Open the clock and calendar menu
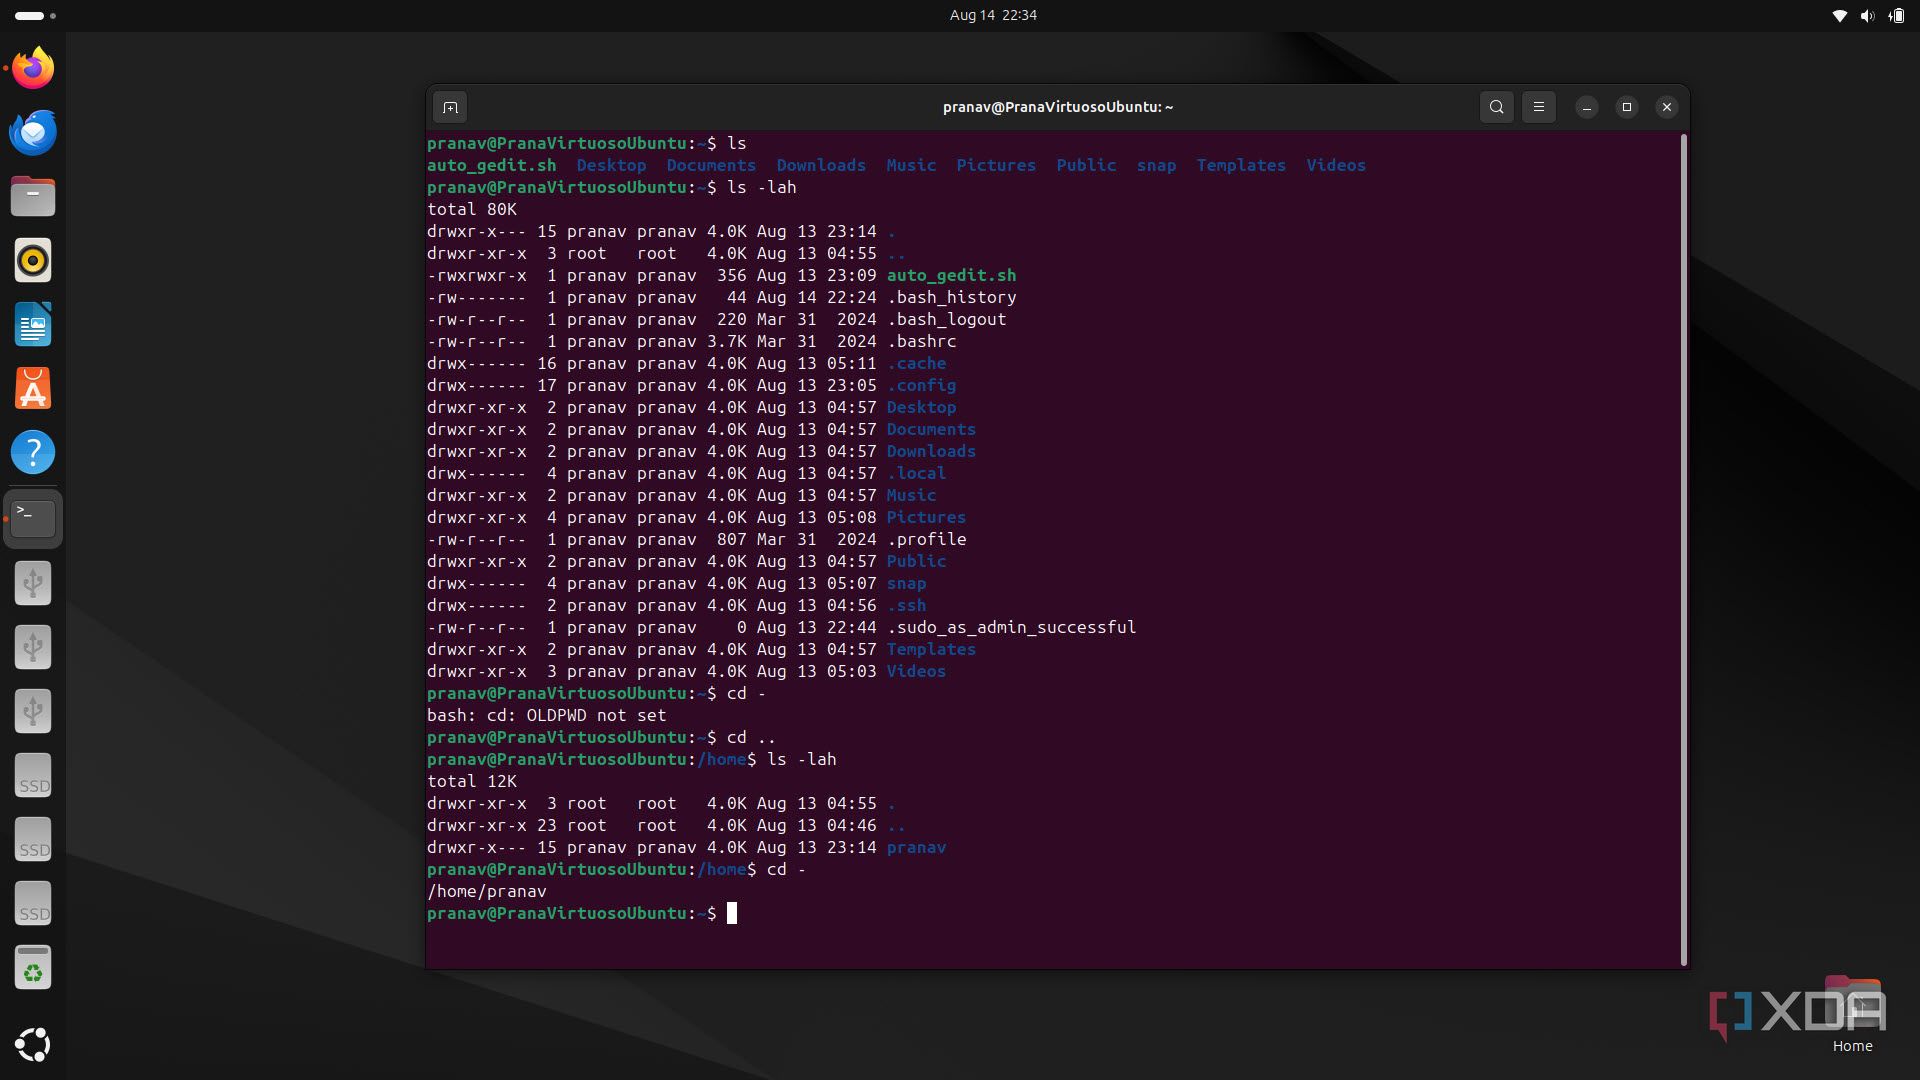The image size is (1920, 1080). [x=992, y=15]
